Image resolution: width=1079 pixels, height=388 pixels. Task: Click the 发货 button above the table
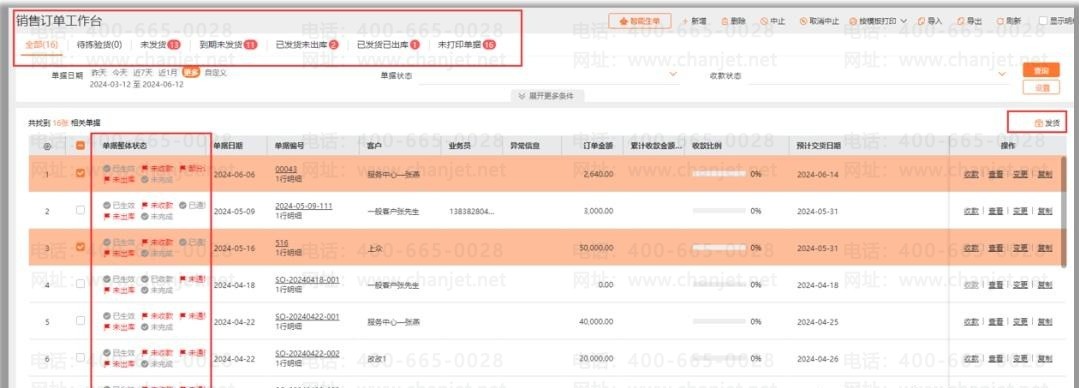[1047, 123]
